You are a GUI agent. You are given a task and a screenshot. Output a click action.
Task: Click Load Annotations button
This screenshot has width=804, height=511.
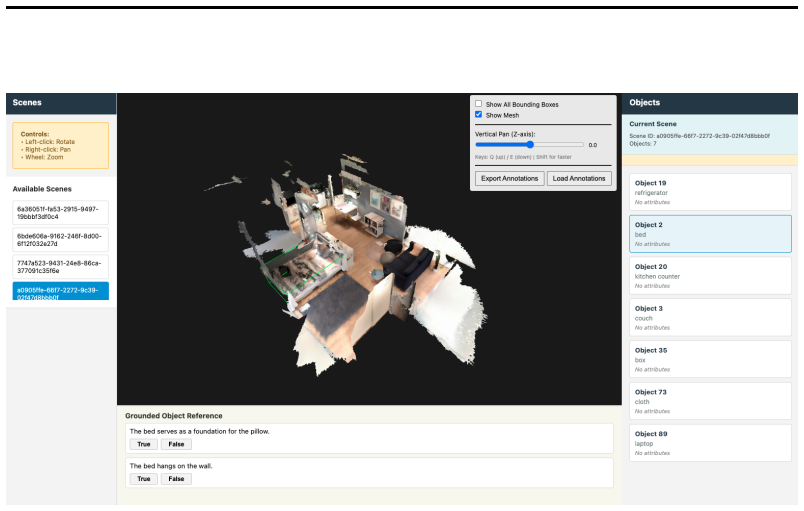coord(579,178)
